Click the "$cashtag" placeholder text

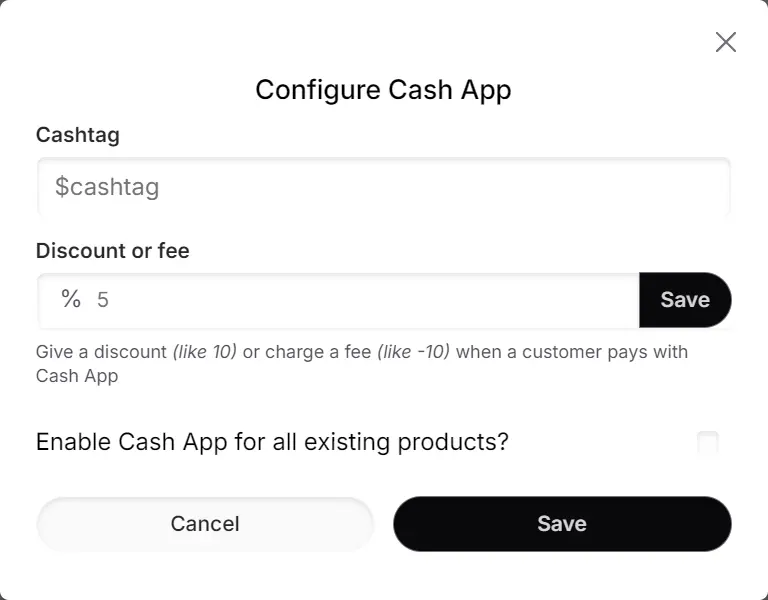click(107, 187)
